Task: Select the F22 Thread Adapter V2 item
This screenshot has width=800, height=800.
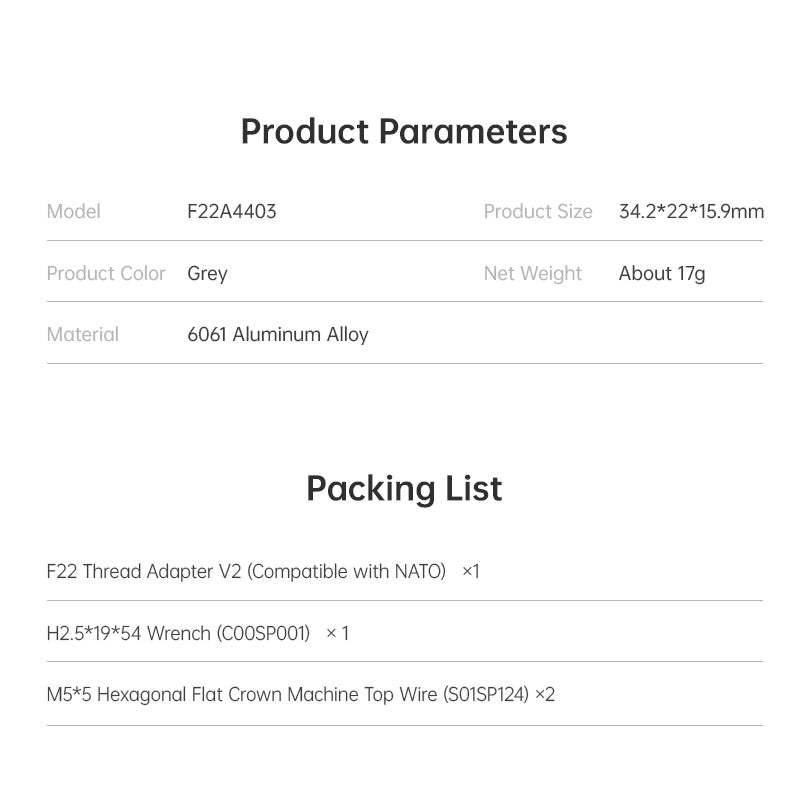Action: [144, 572]
